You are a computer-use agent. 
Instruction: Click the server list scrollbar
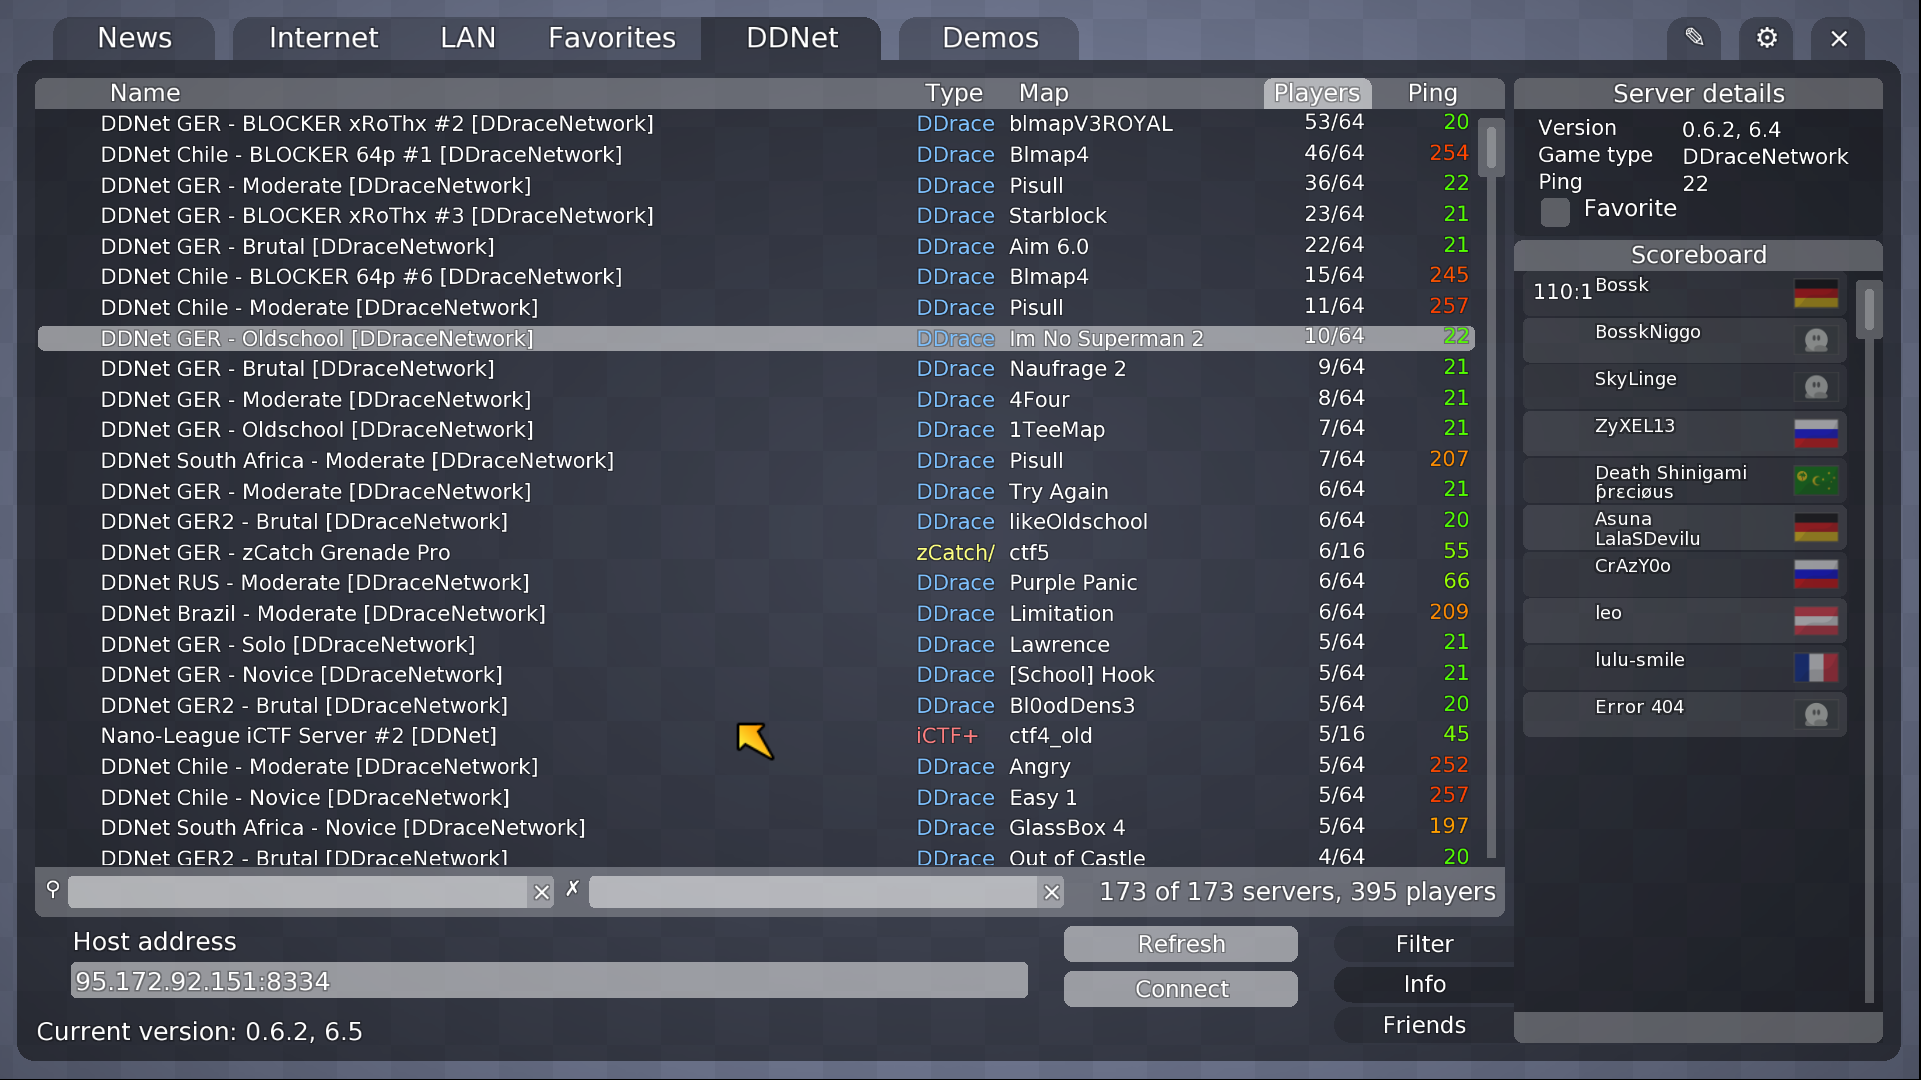tap(1490, 148)
